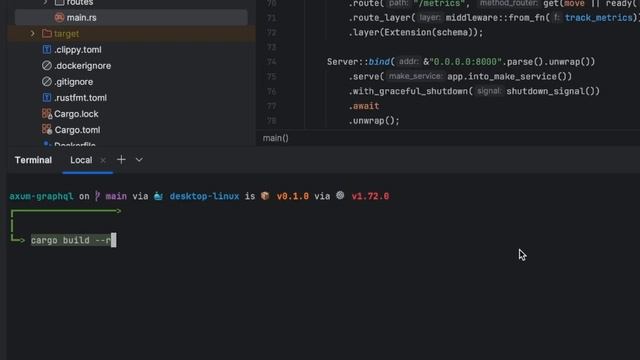Image resolution: width=640 pixels, height=360 pixels.
Task: Add a new terminal session
Action: tap(121, 160)
